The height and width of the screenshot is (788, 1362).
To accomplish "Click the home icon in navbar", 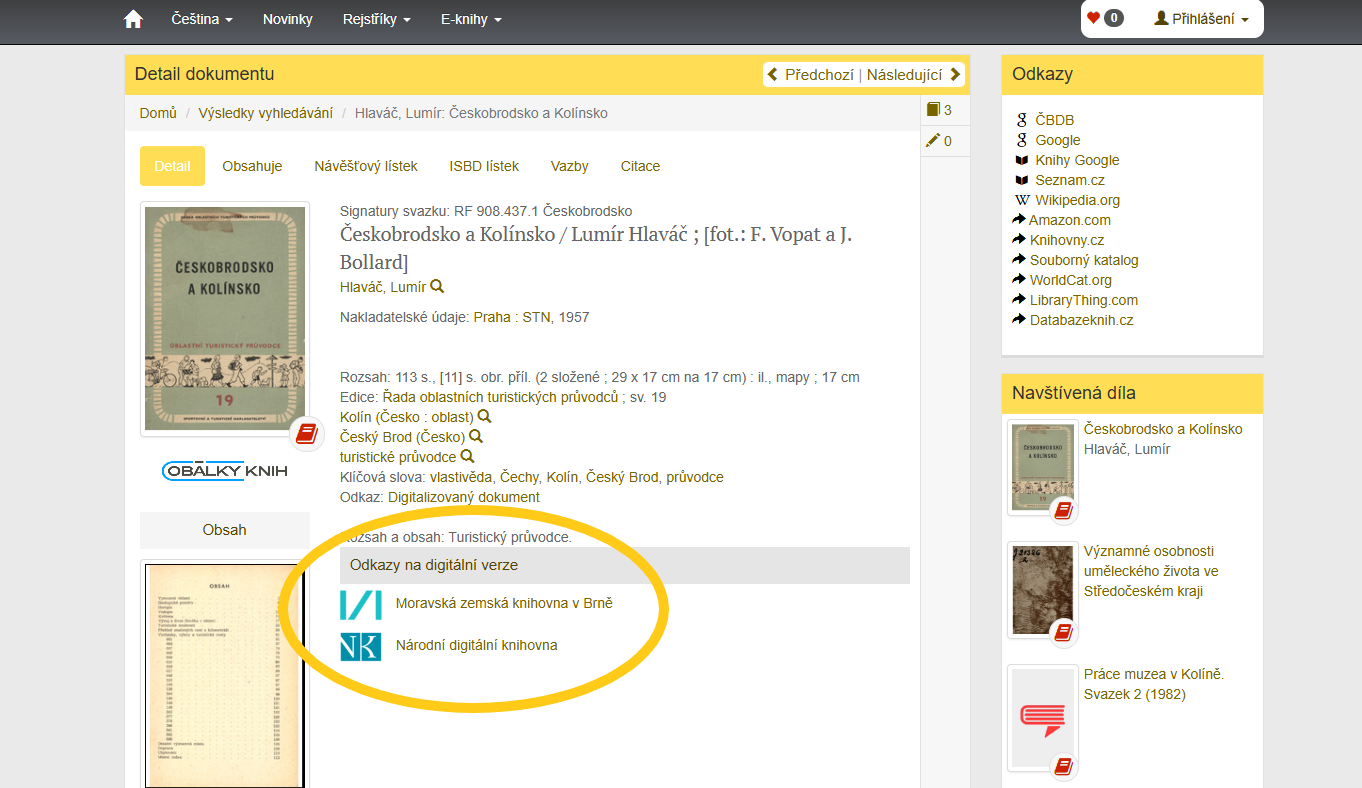I will click(x=133, y=19).
